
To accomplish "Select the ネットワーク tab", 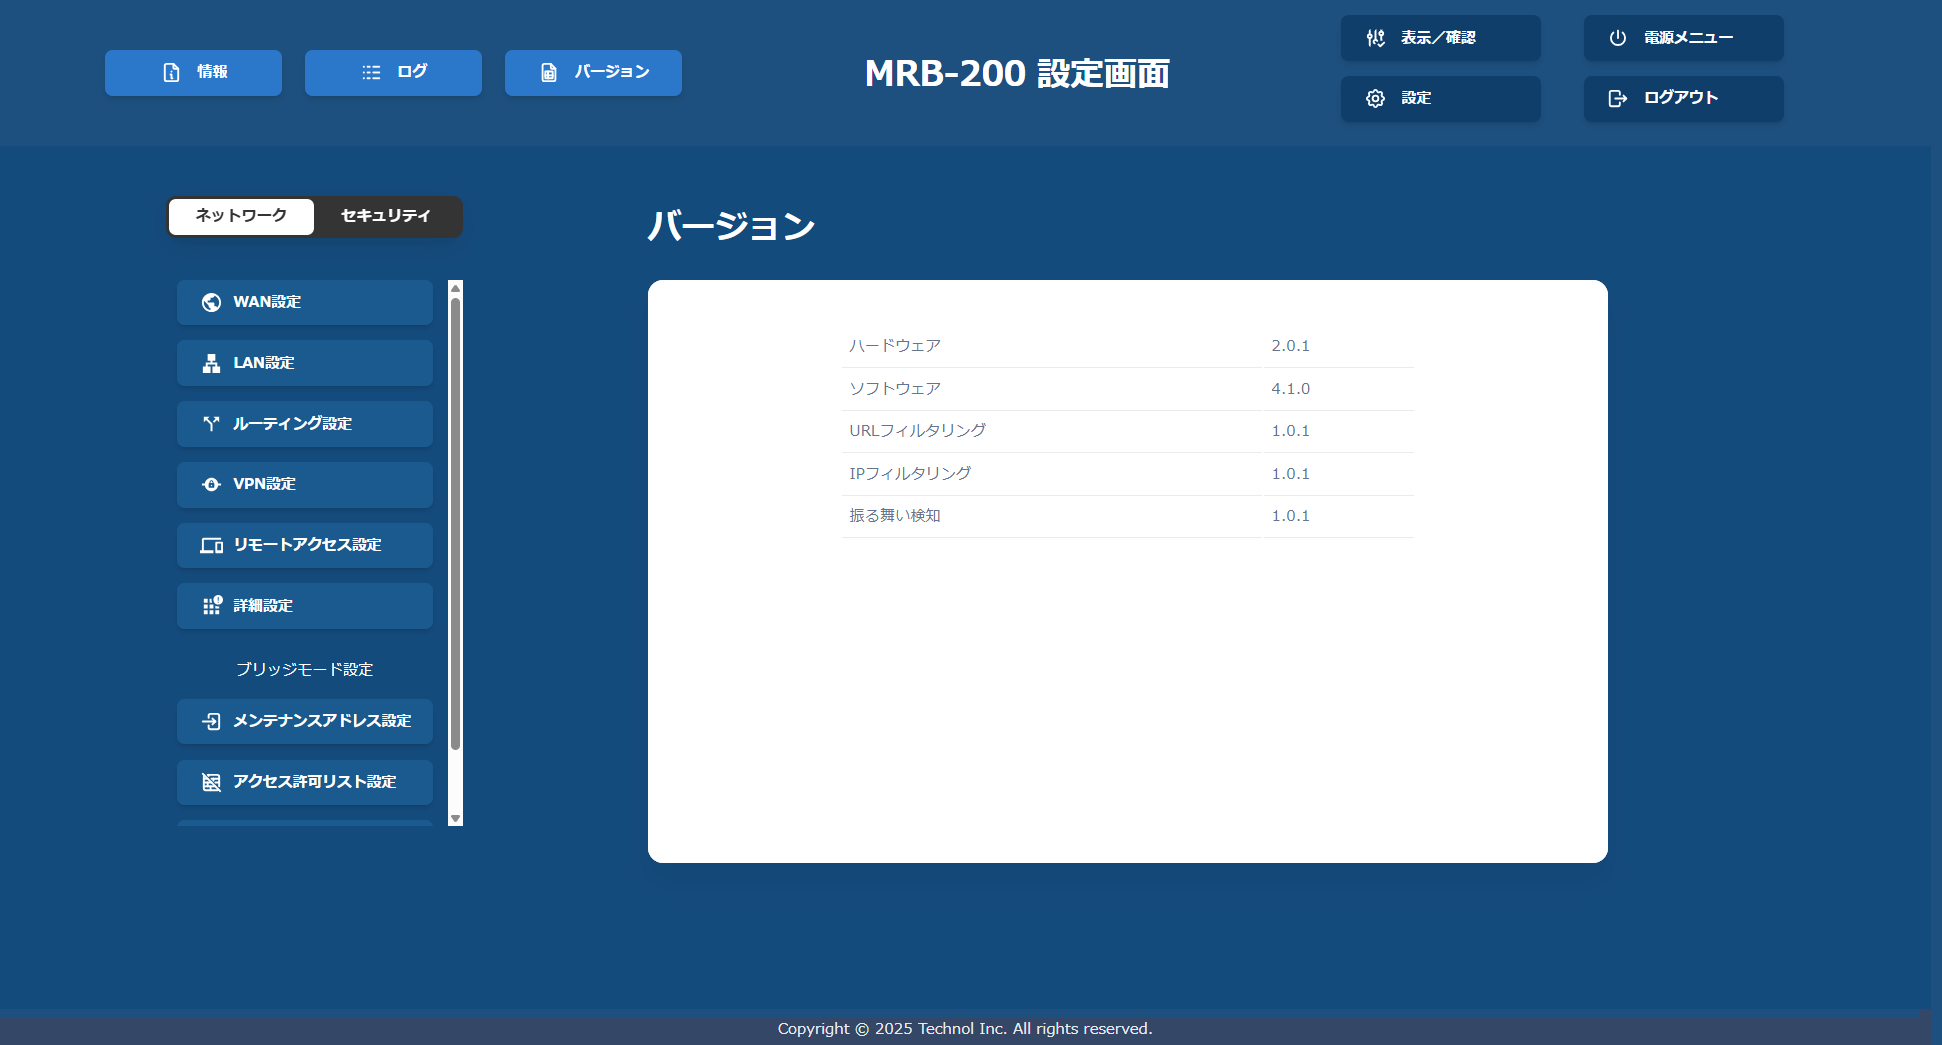I will [x=241, y=216].
